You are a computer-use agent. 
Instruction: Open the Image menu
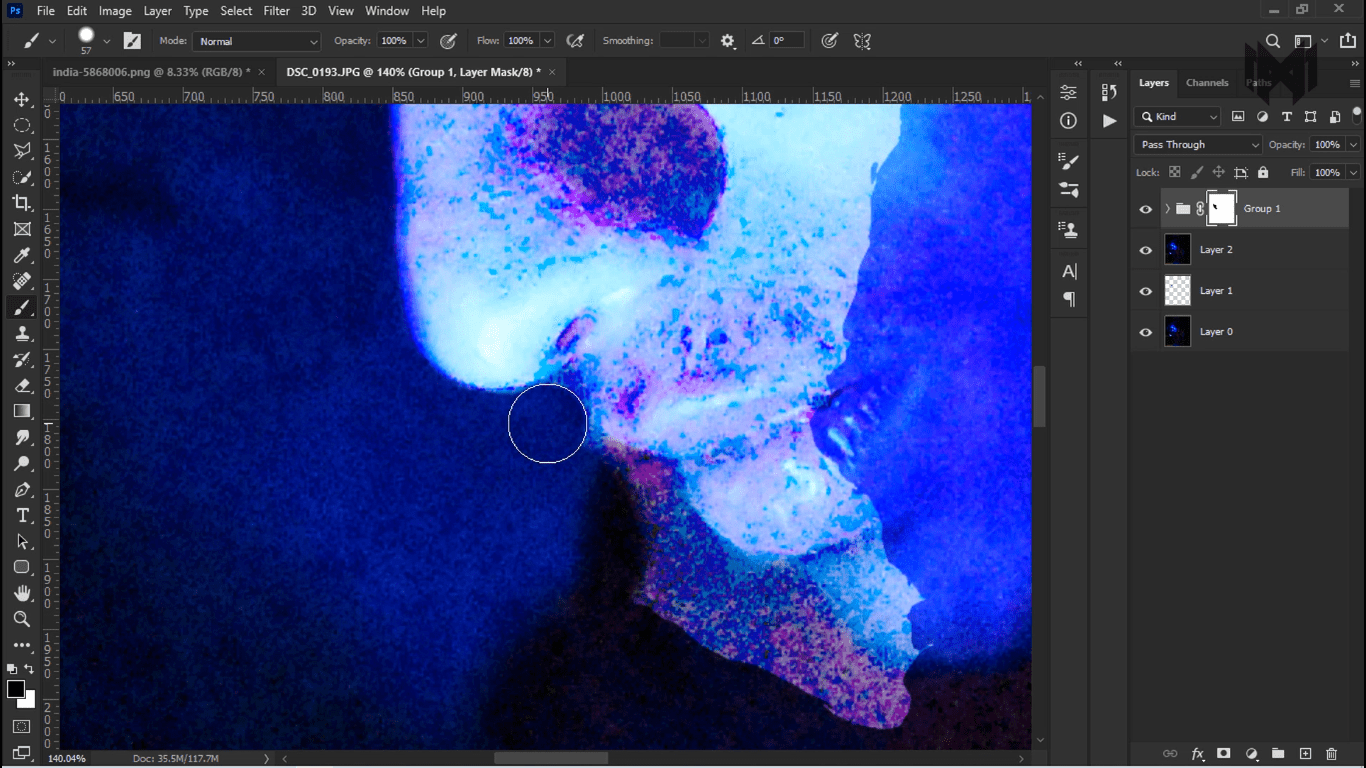pos(115,11)
